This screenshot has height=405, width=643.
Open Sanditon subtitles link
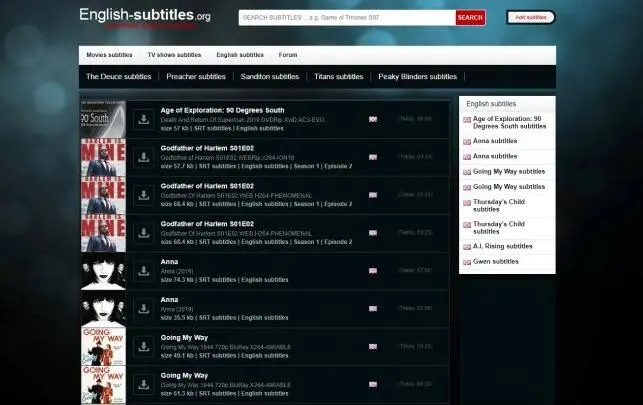coord(270,77)
